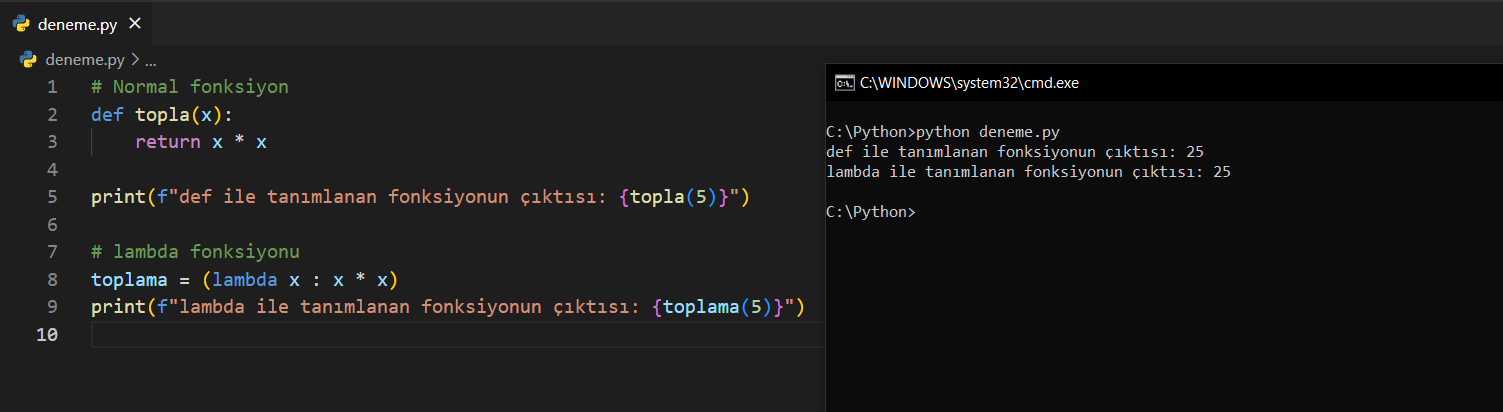Click the breadcrumb chevron separator

click(135, 59)
